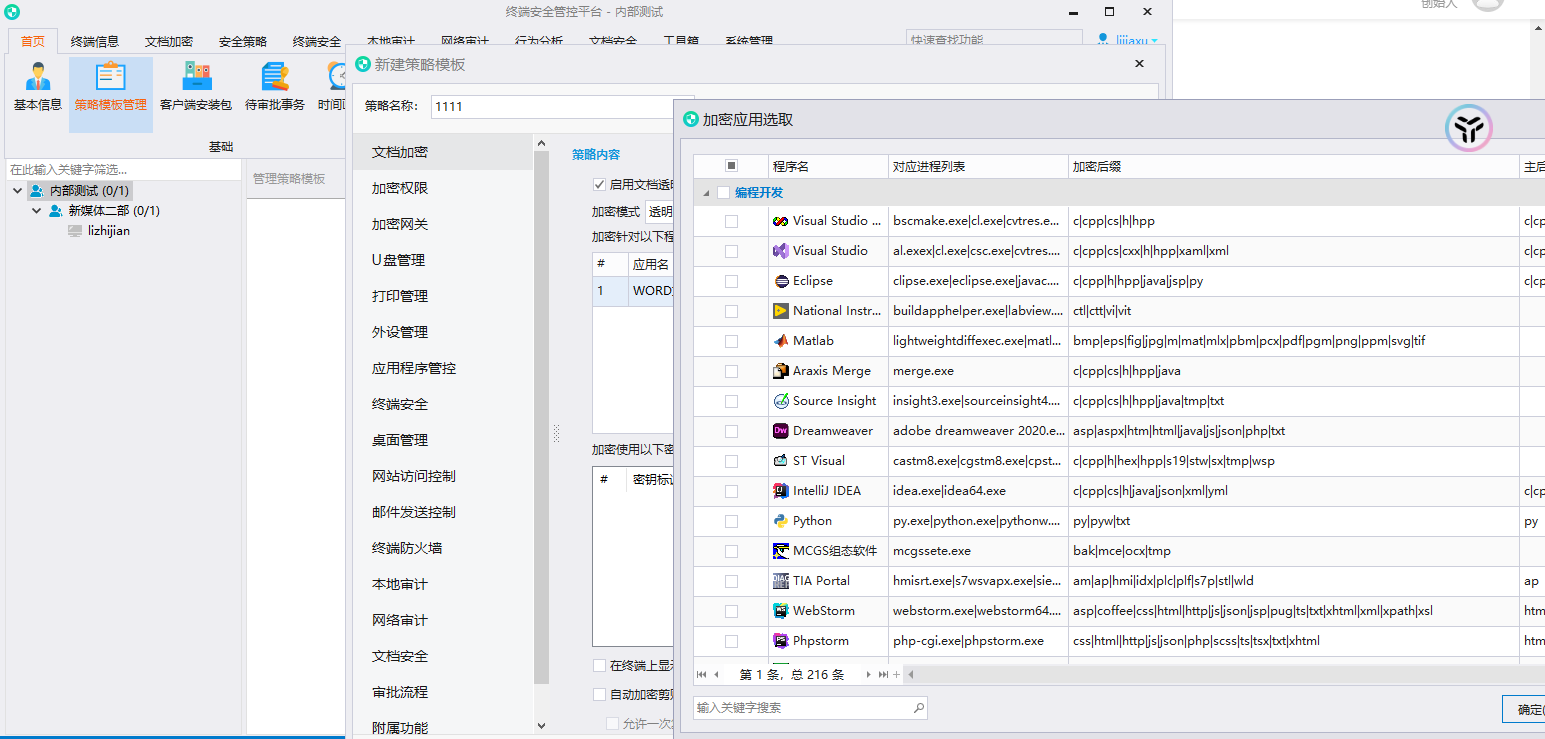The width and height of the screenshot is (1545, 739).
Task: Click the Matlab program icon
Action: pyautogui.click(x=781, y=341)
